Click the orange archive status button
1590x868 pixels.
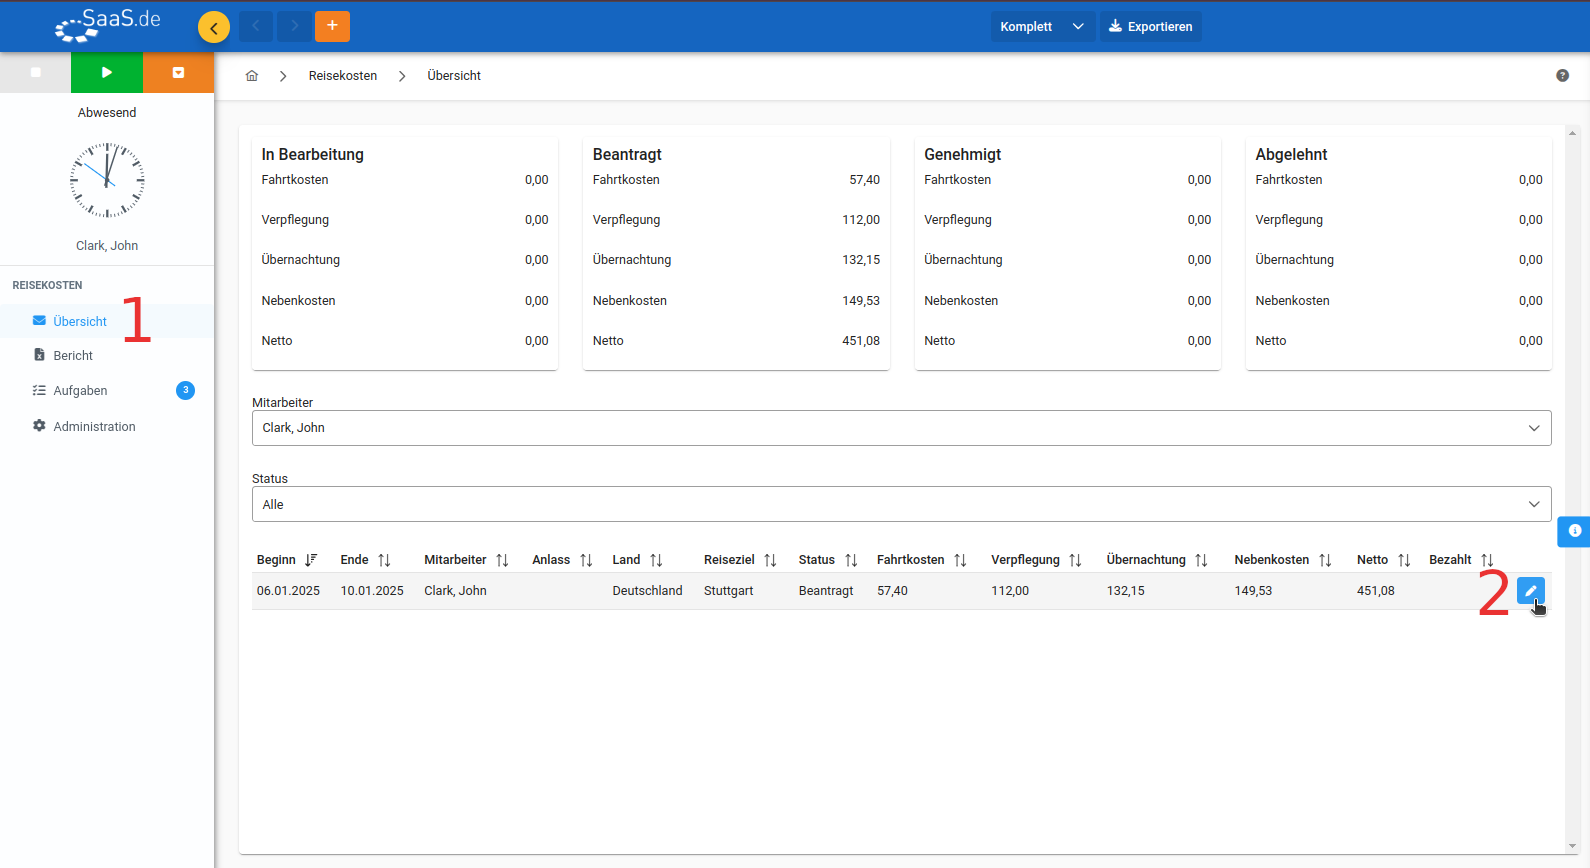(178, 72)
